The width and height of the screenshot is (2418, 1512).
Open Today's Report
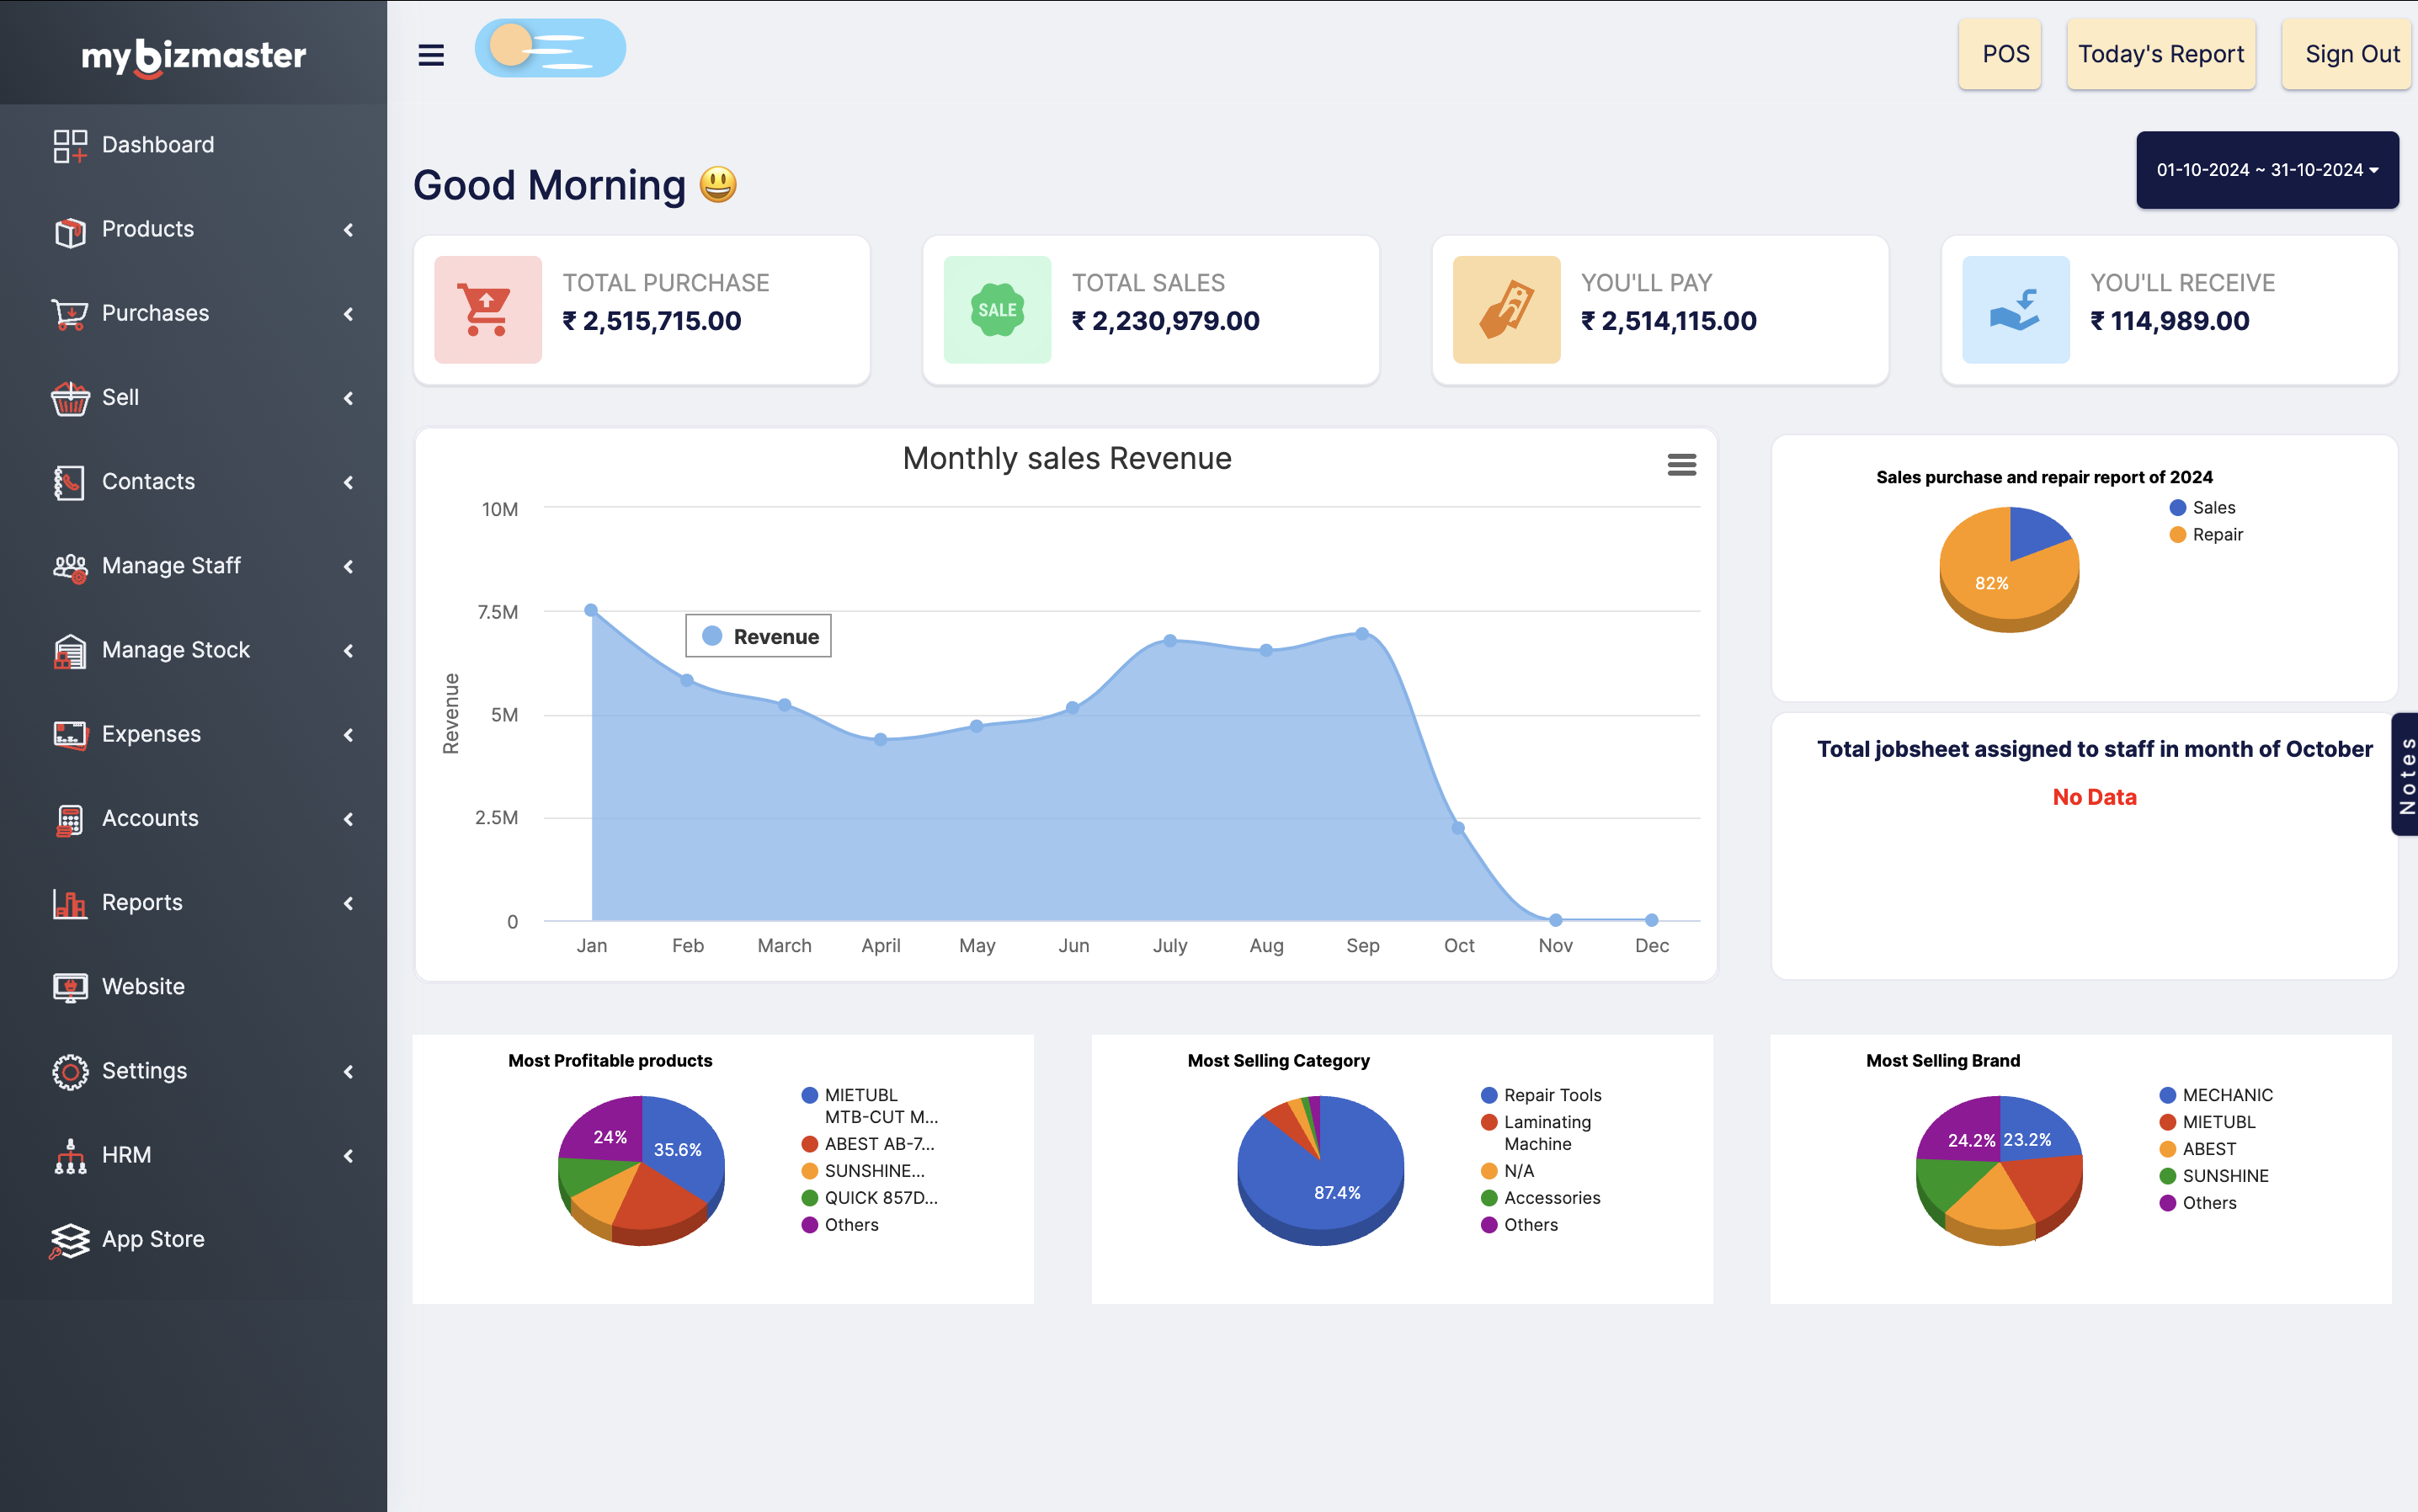point(2161,54)
